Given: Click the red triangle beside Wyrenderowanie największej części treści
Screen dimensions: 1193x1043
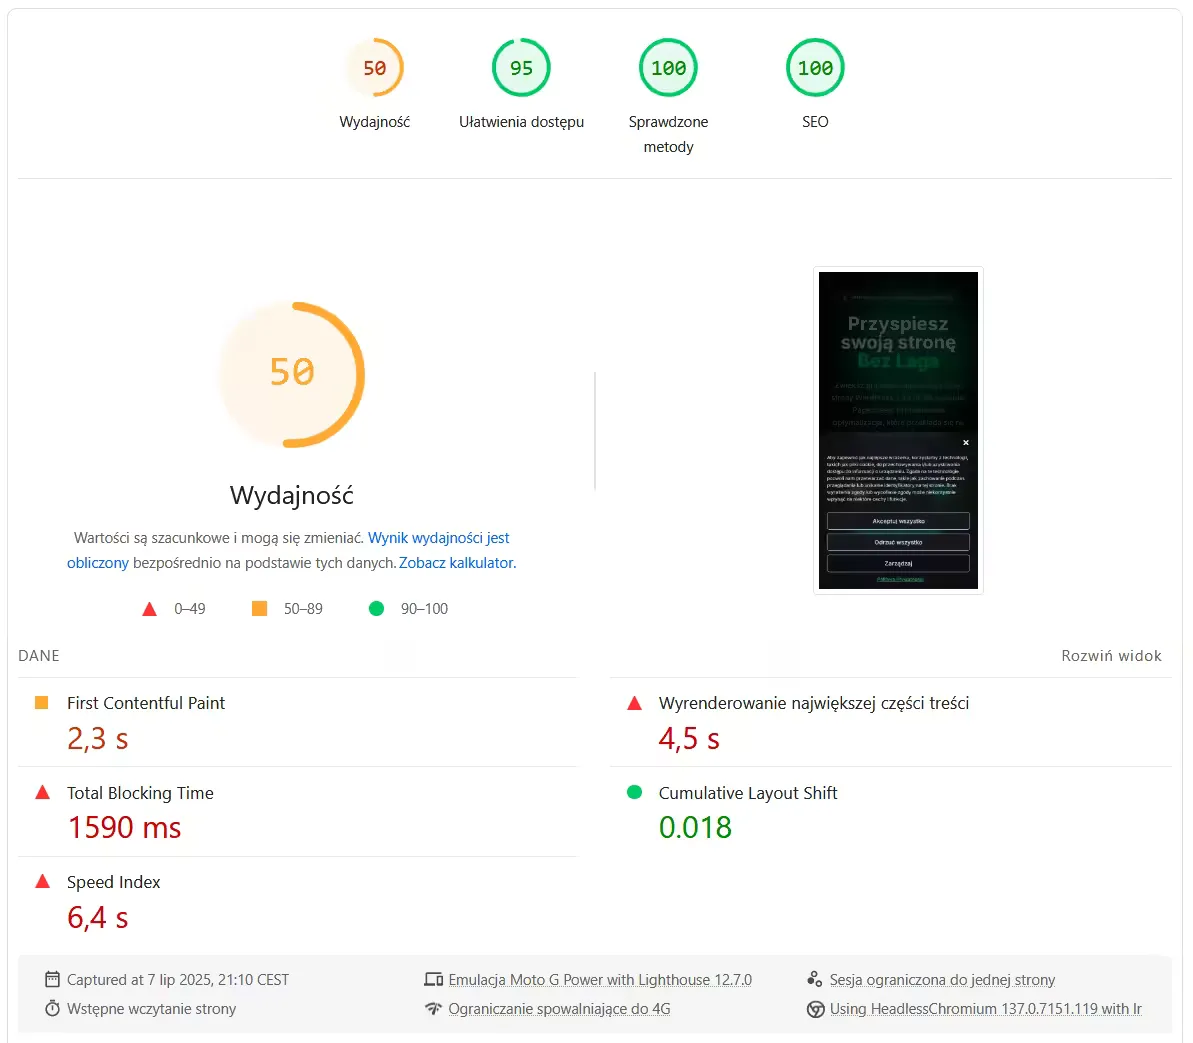Looking at the screenshot, I should click(635, 703).
